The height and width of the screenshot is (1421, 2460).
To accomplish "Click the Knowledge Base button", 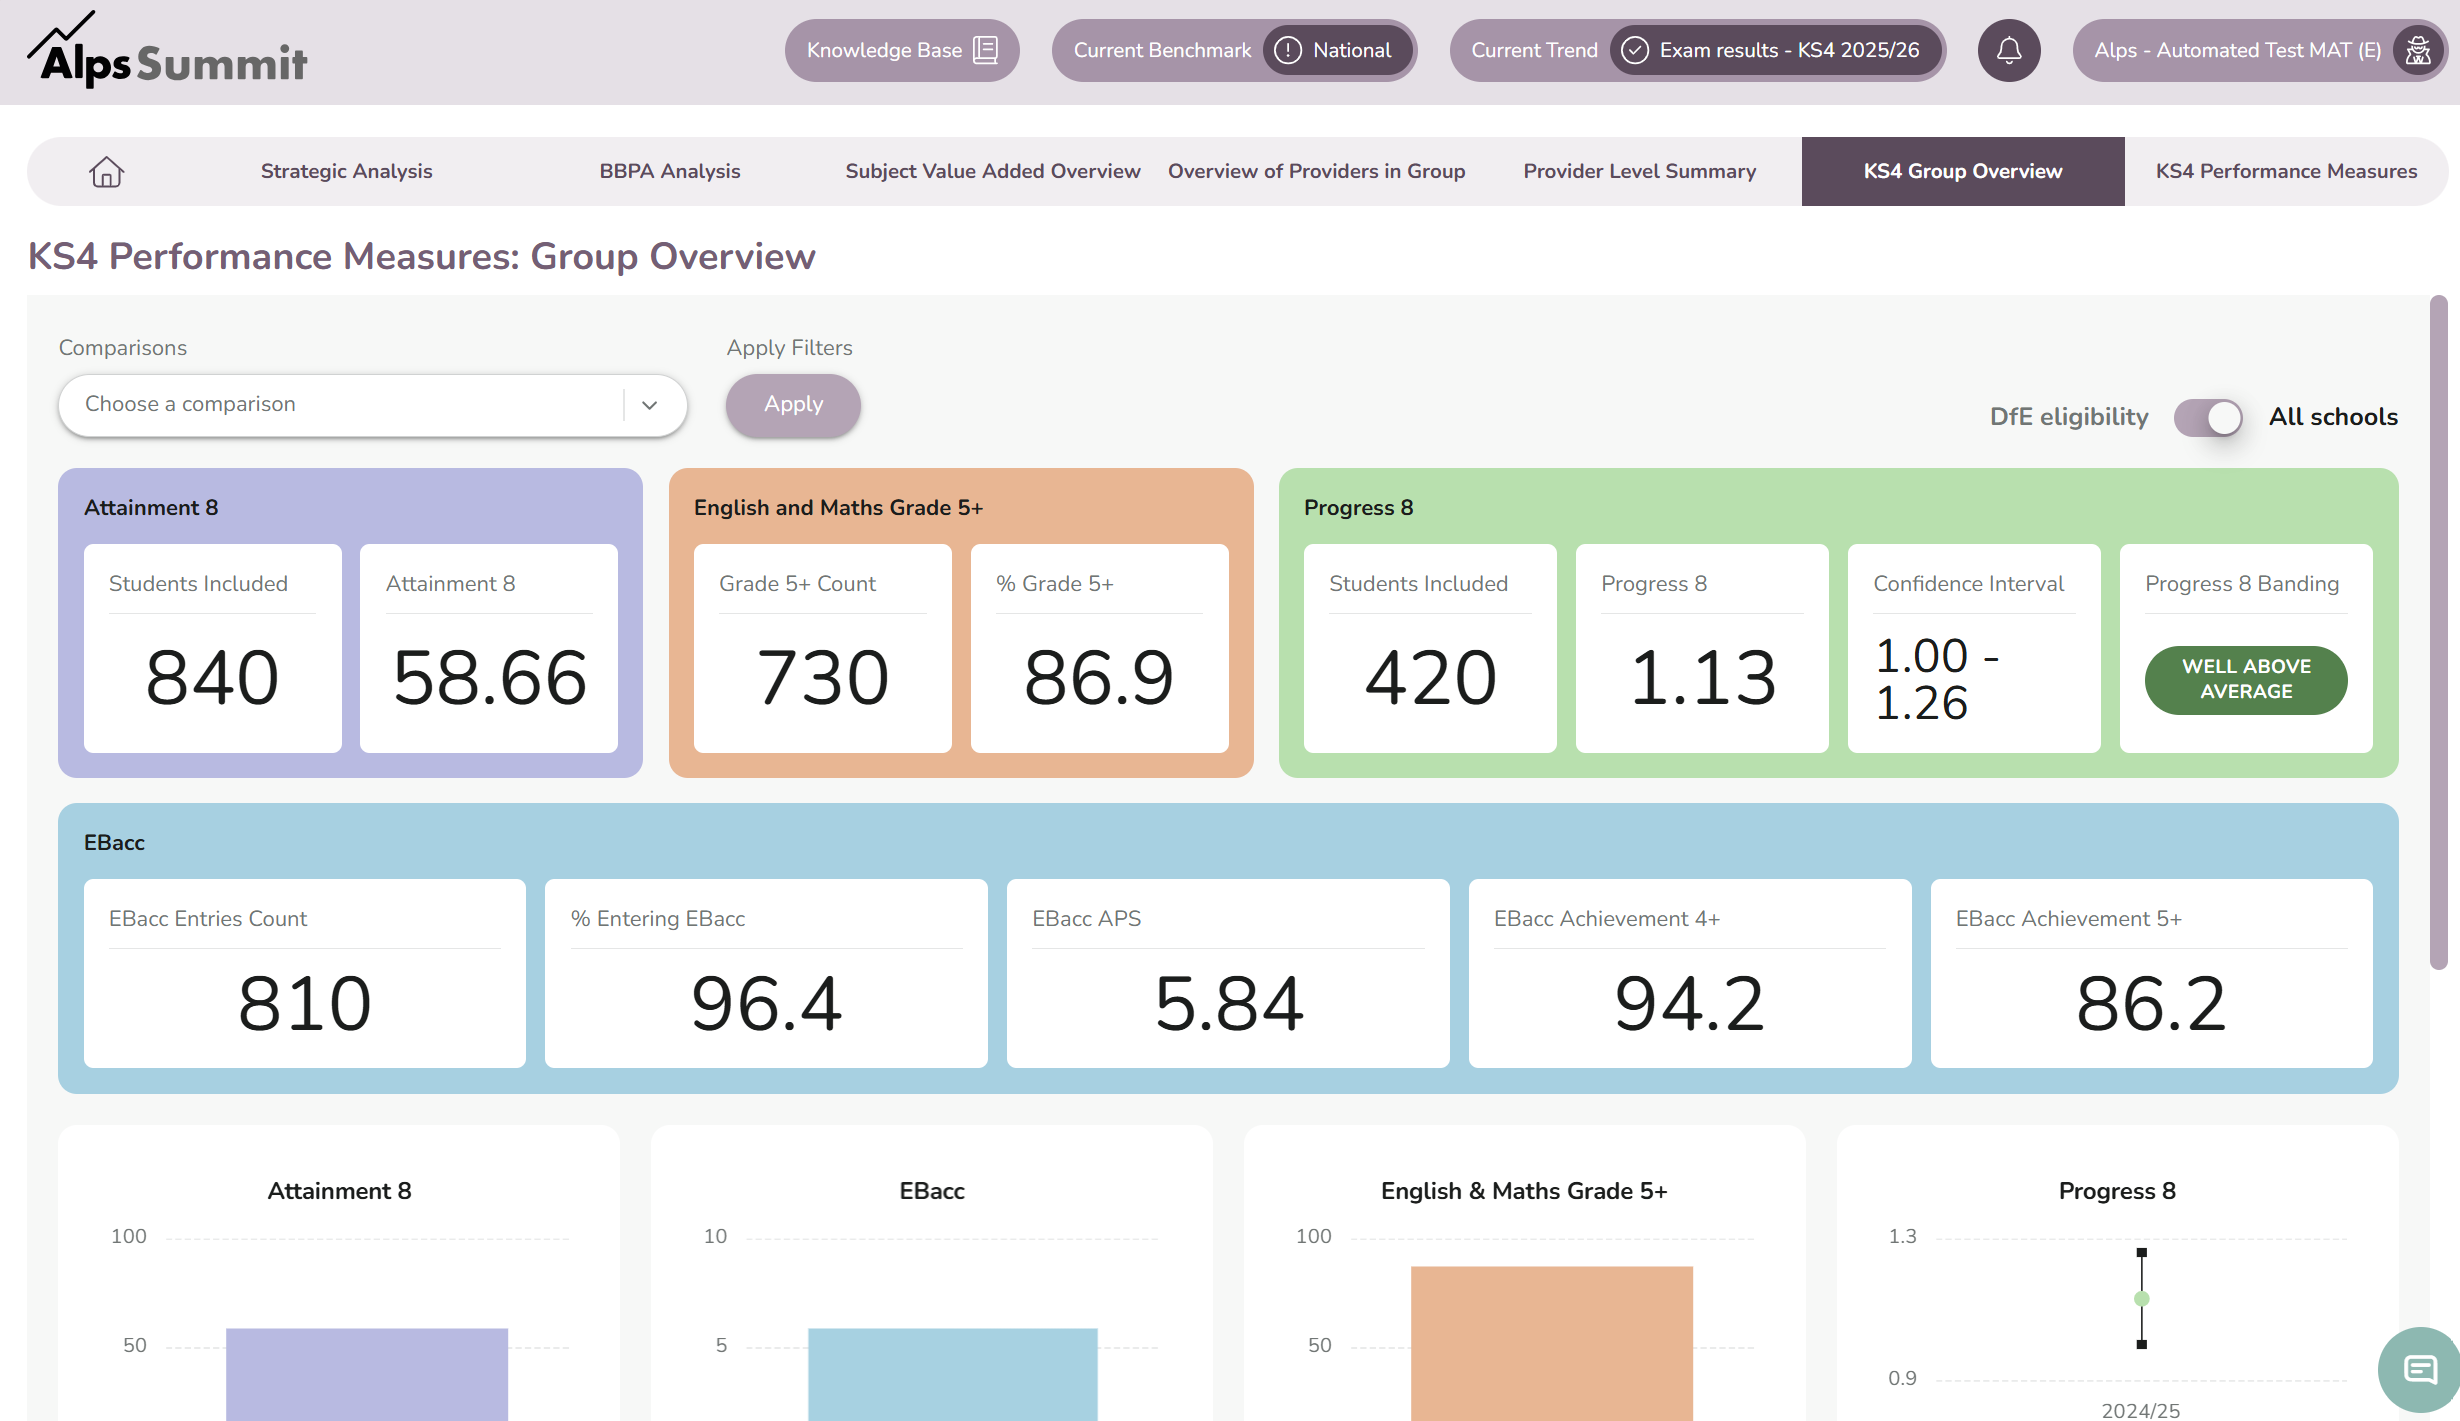I will (x=901, y=50).
